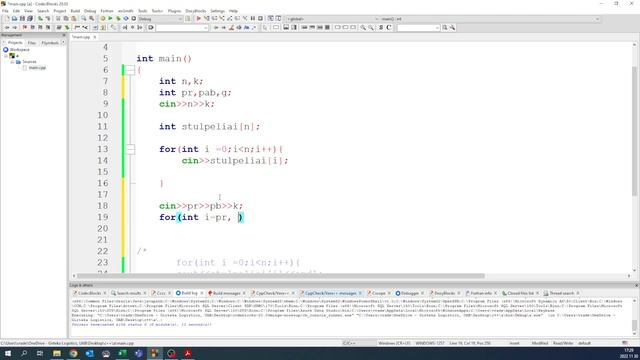Open build target Debug dropdown
Viewport: 640px width, 360px height.
(160, 19)
